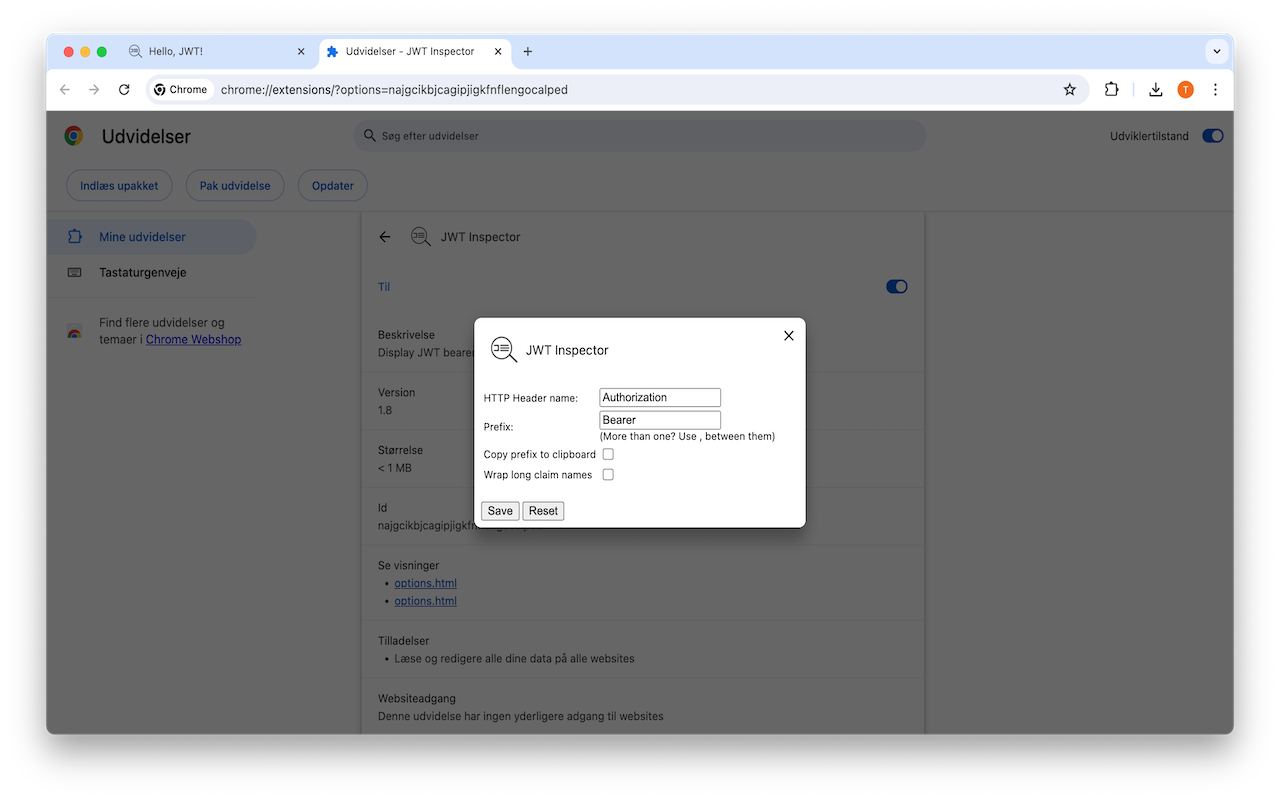The width and height of the screenshot is (1280, 800).
Task: Click the HTTP Header name input field
Action: pyautogui.click(x=659, y=397)
